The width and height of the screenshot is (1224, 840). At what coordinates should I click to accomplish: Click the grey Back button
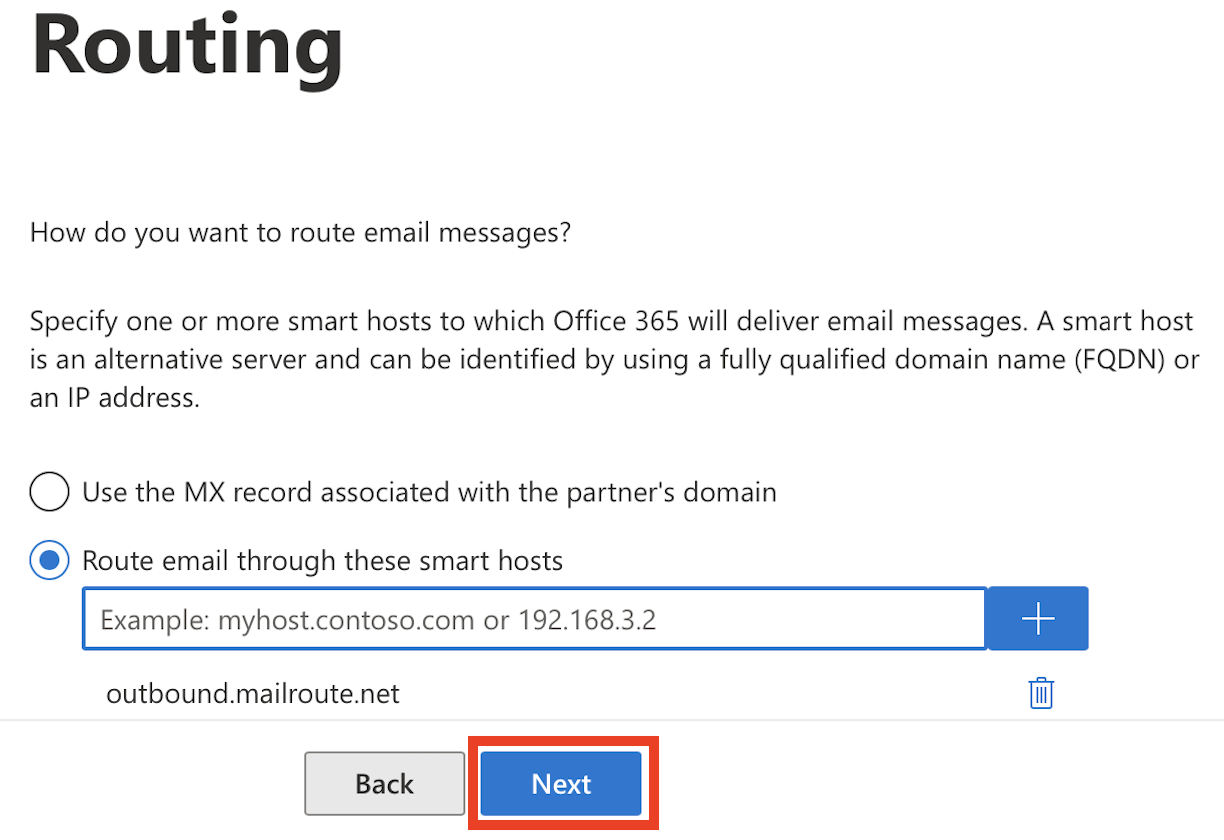pos(384,784)
